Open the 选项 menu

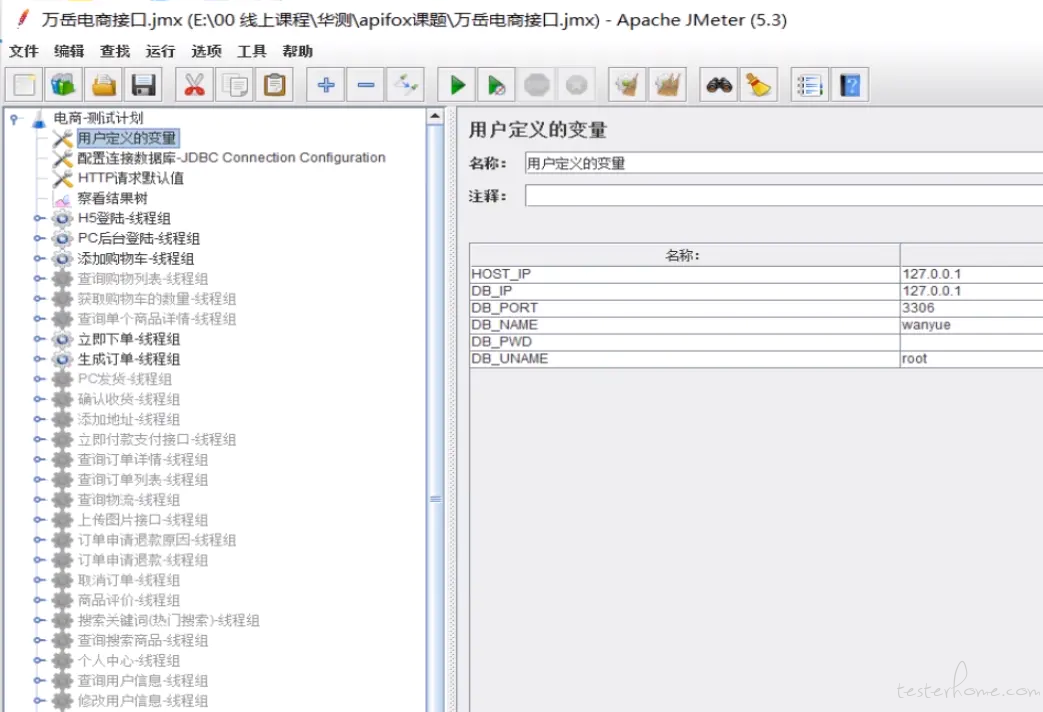pos(206,51)
